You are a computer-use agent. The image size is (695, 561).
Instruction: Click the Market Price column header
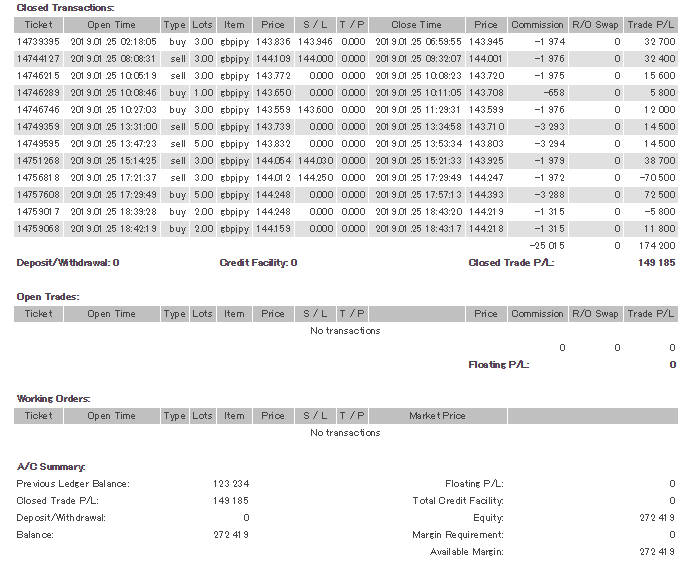pyautogui.click(x=437, y=415)
